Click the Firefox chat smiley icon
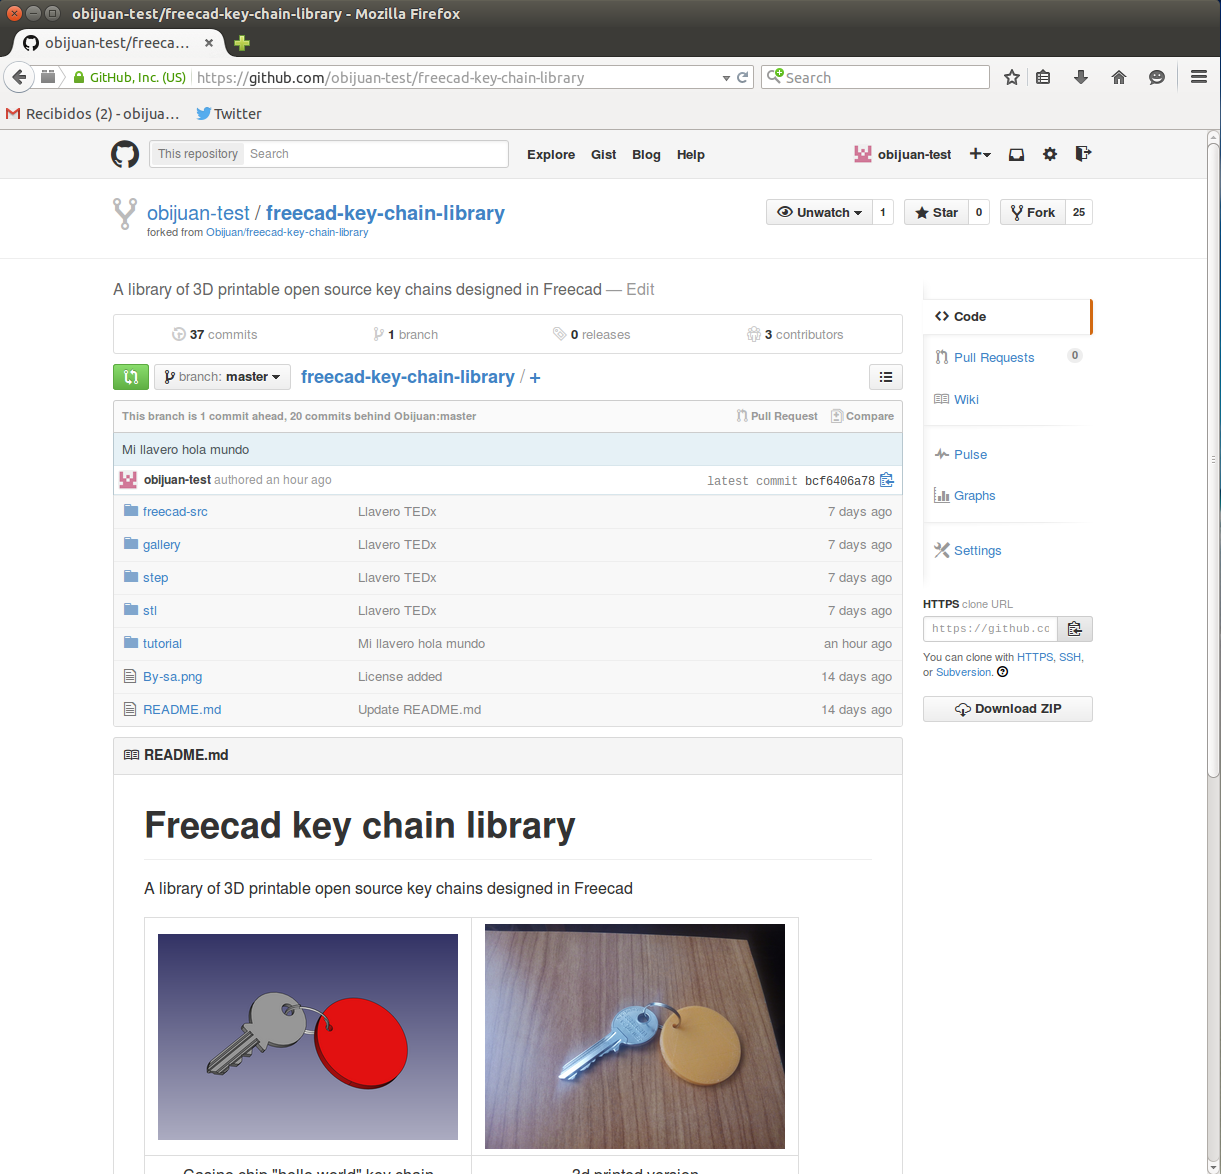Viewport: 1221px width, 1174px height. pos(1157,77)
